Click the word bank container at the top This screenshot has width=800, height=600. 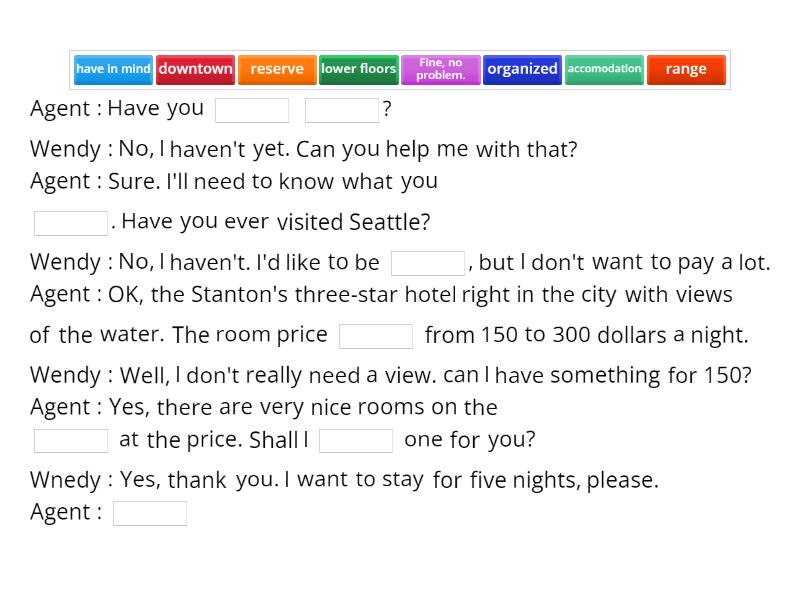click(400, 69)
